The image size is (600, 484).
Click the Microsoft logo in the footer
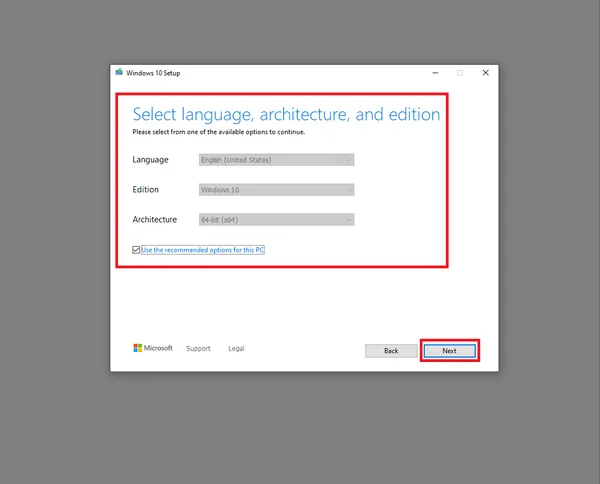pos(153,348)
